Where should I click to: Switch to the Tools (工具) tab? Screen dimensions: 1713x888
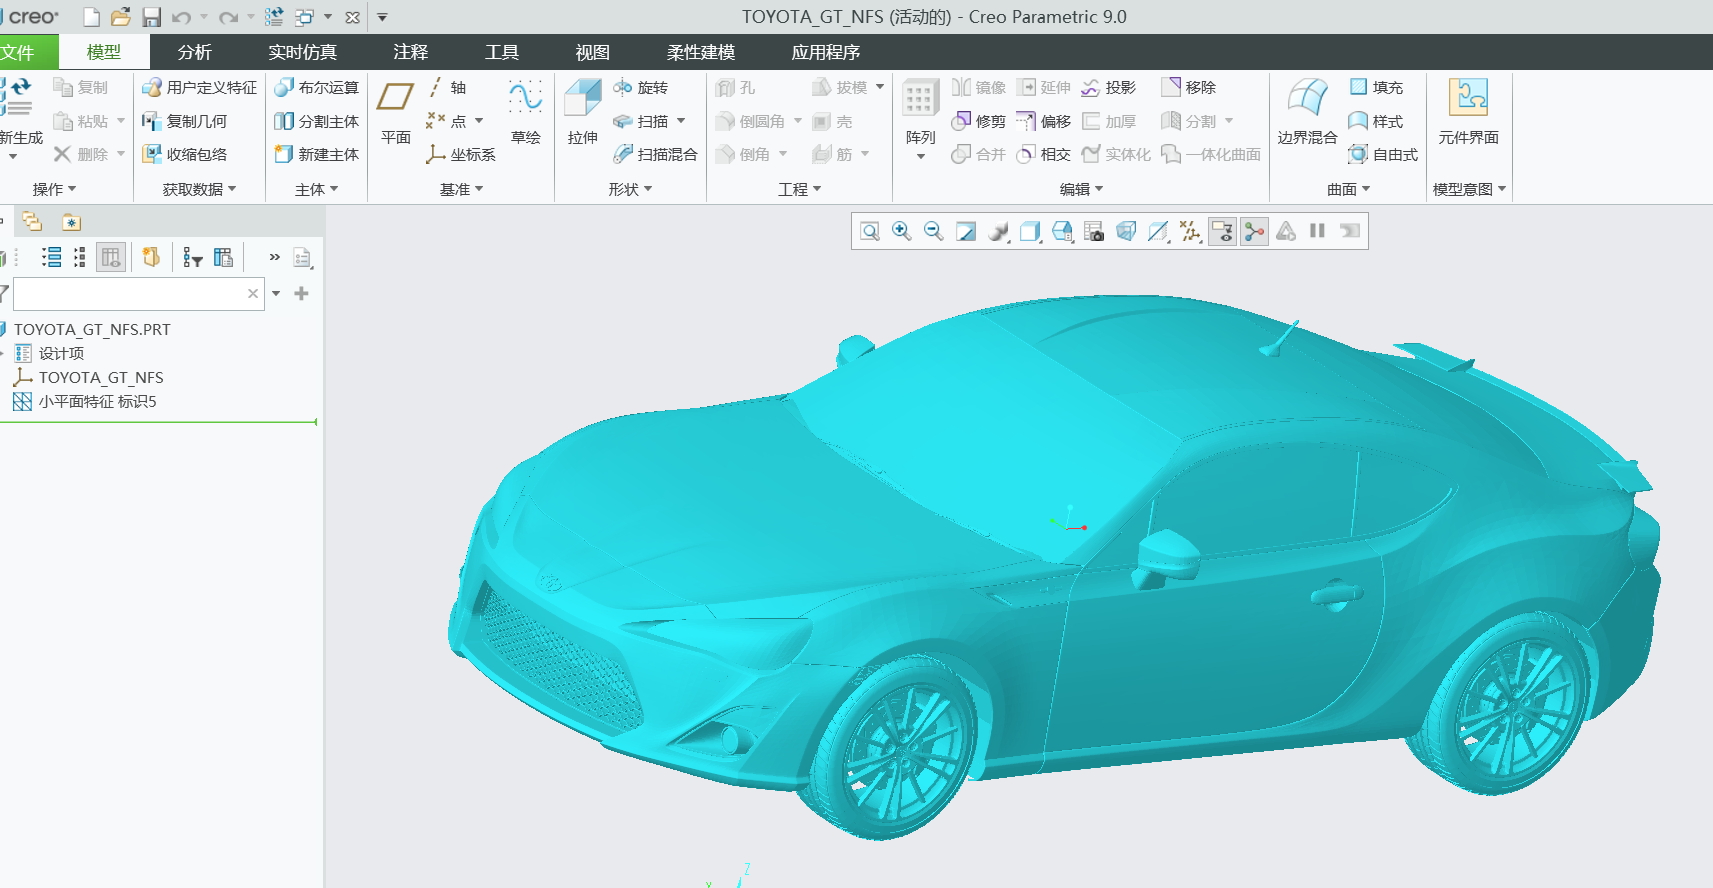click(502, 52)
